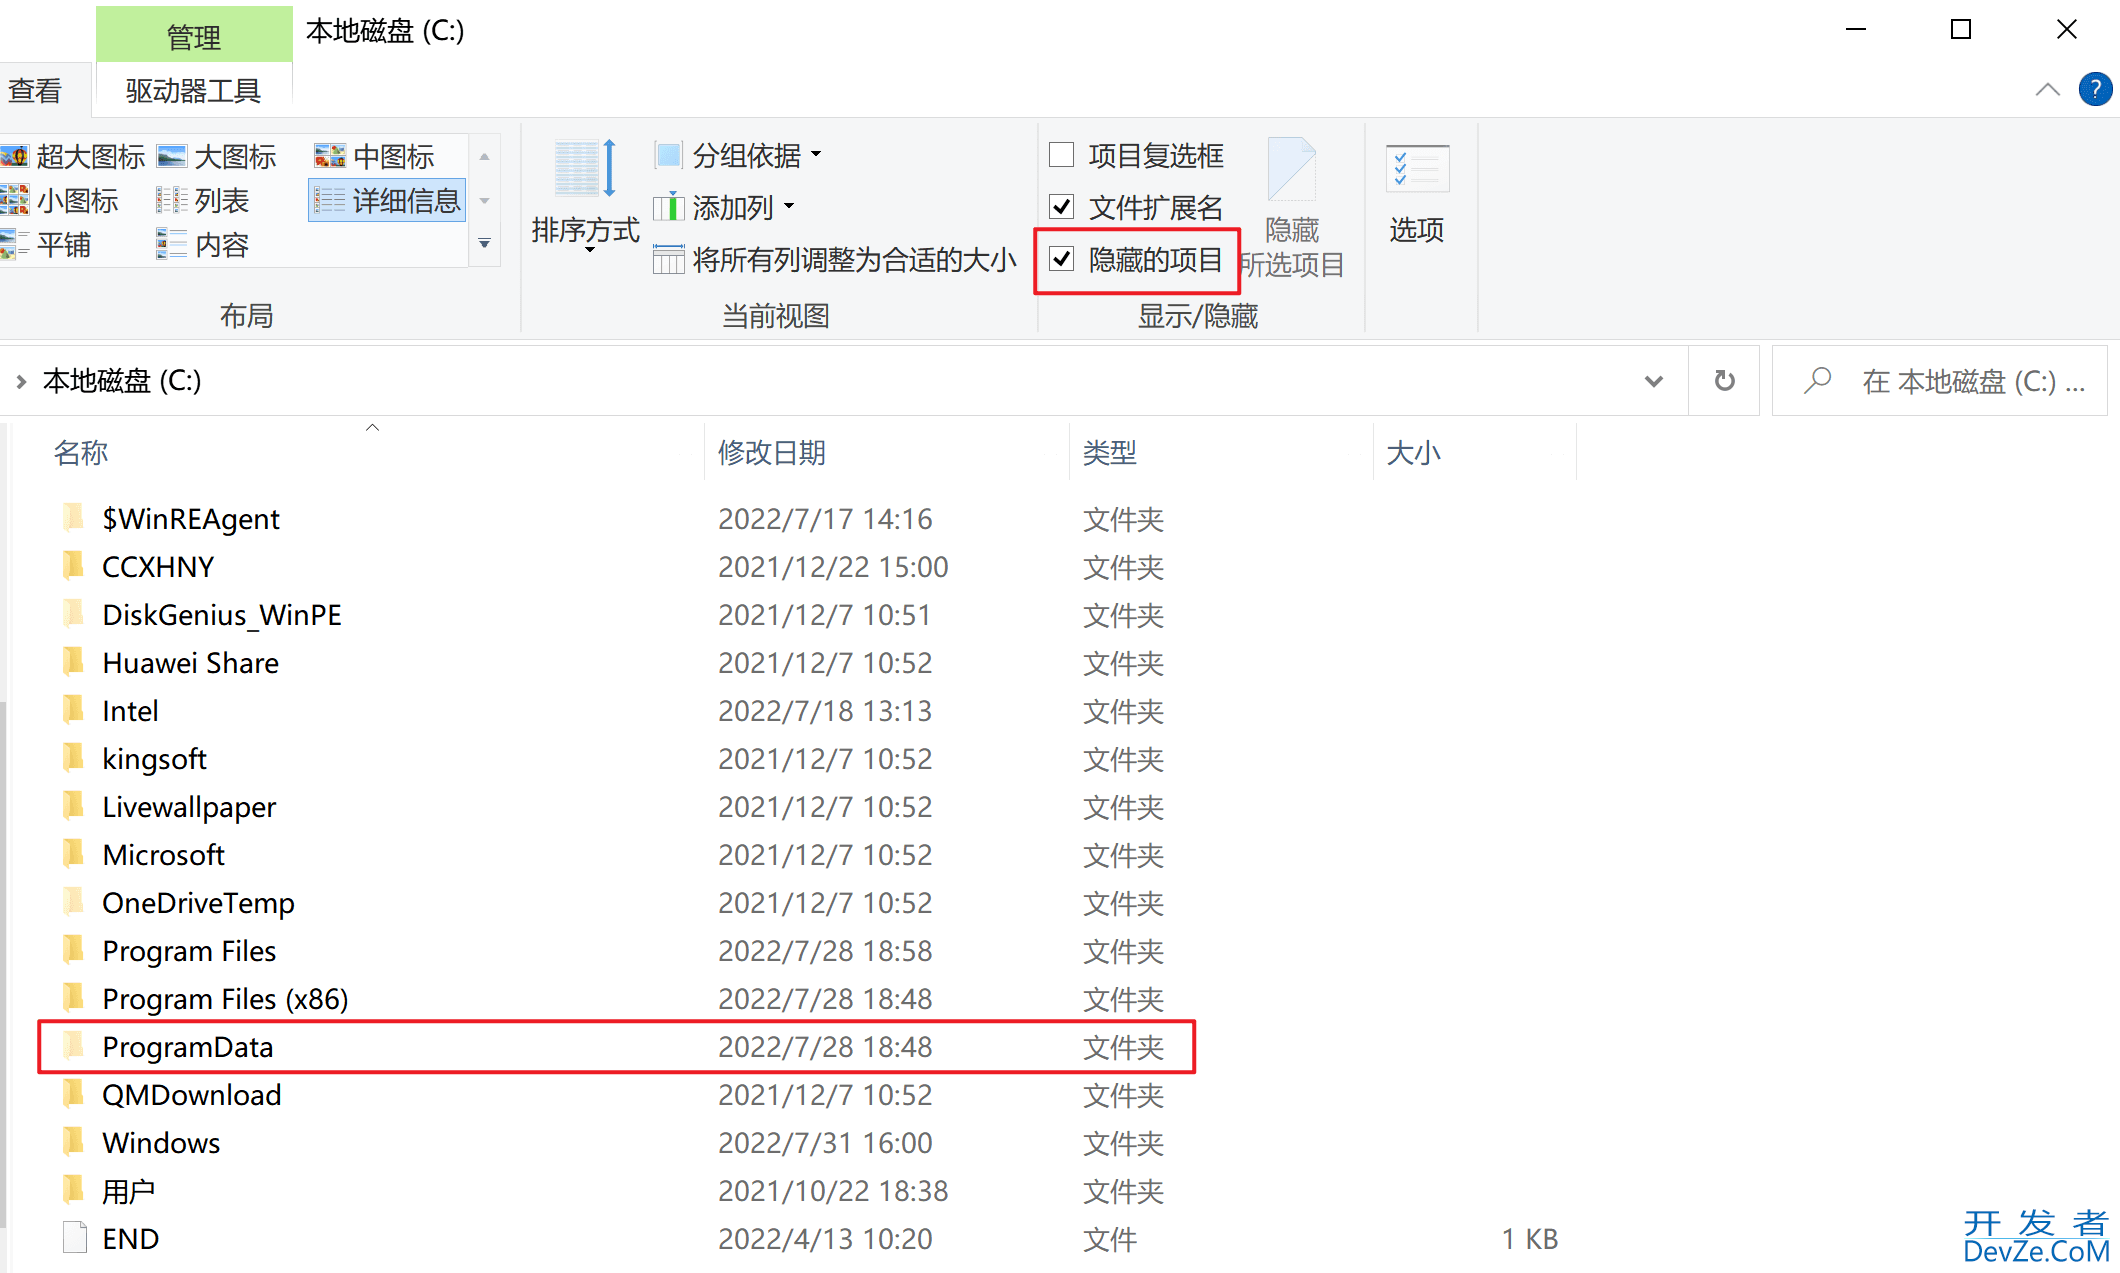
Task: Select the Livewallpaper folder
Action: pyautogui.click(x=189, y=807)
